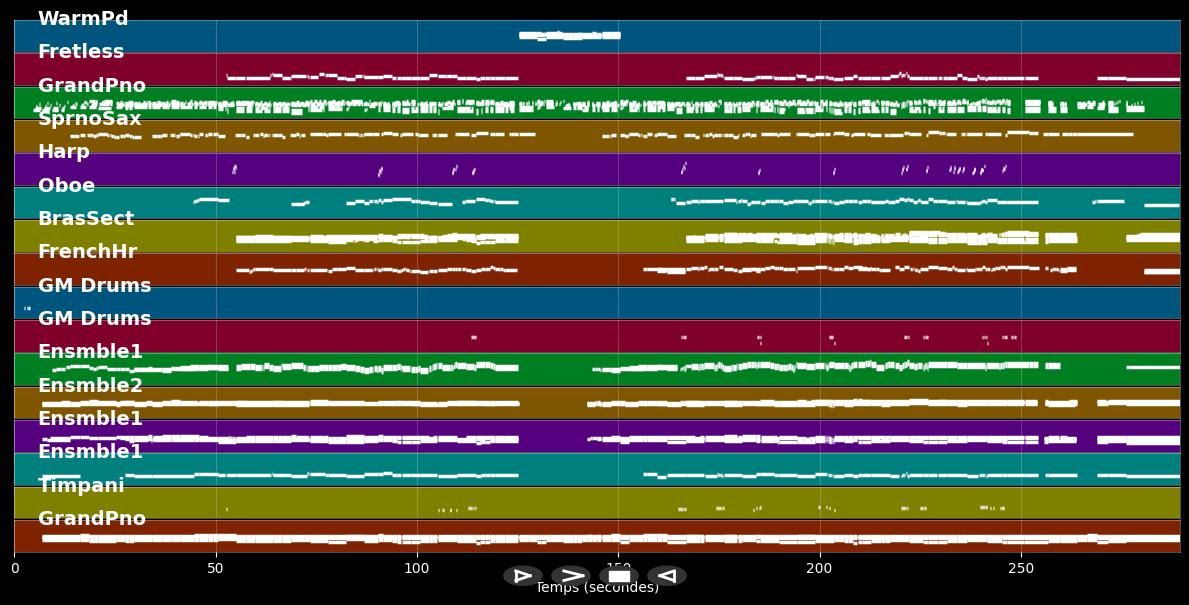
Task: Click the square stop button
Action: point(619,576)
